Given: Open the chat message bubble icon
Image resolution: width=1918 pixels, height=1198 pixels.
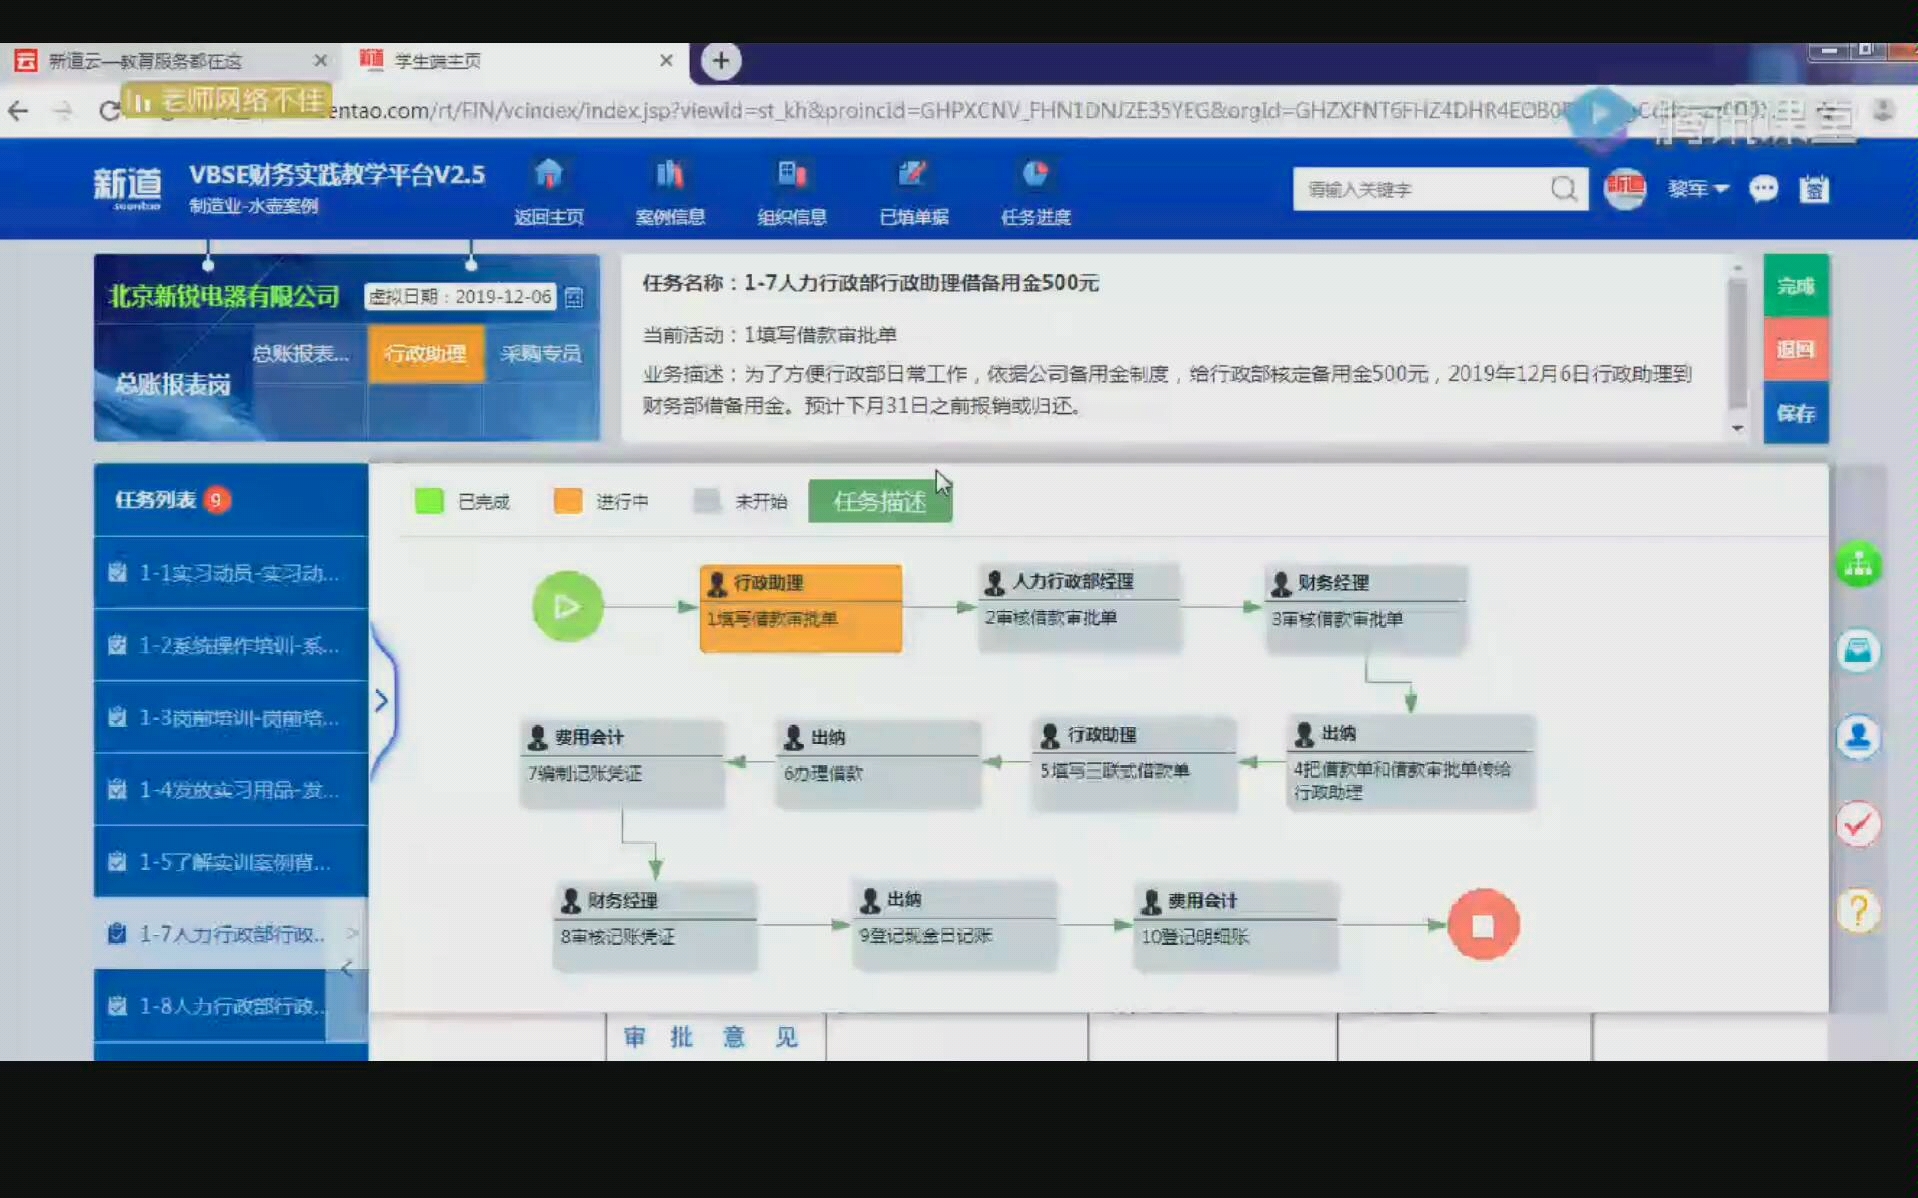Looking at the screenshot, I should click(x=1763, y=188).
